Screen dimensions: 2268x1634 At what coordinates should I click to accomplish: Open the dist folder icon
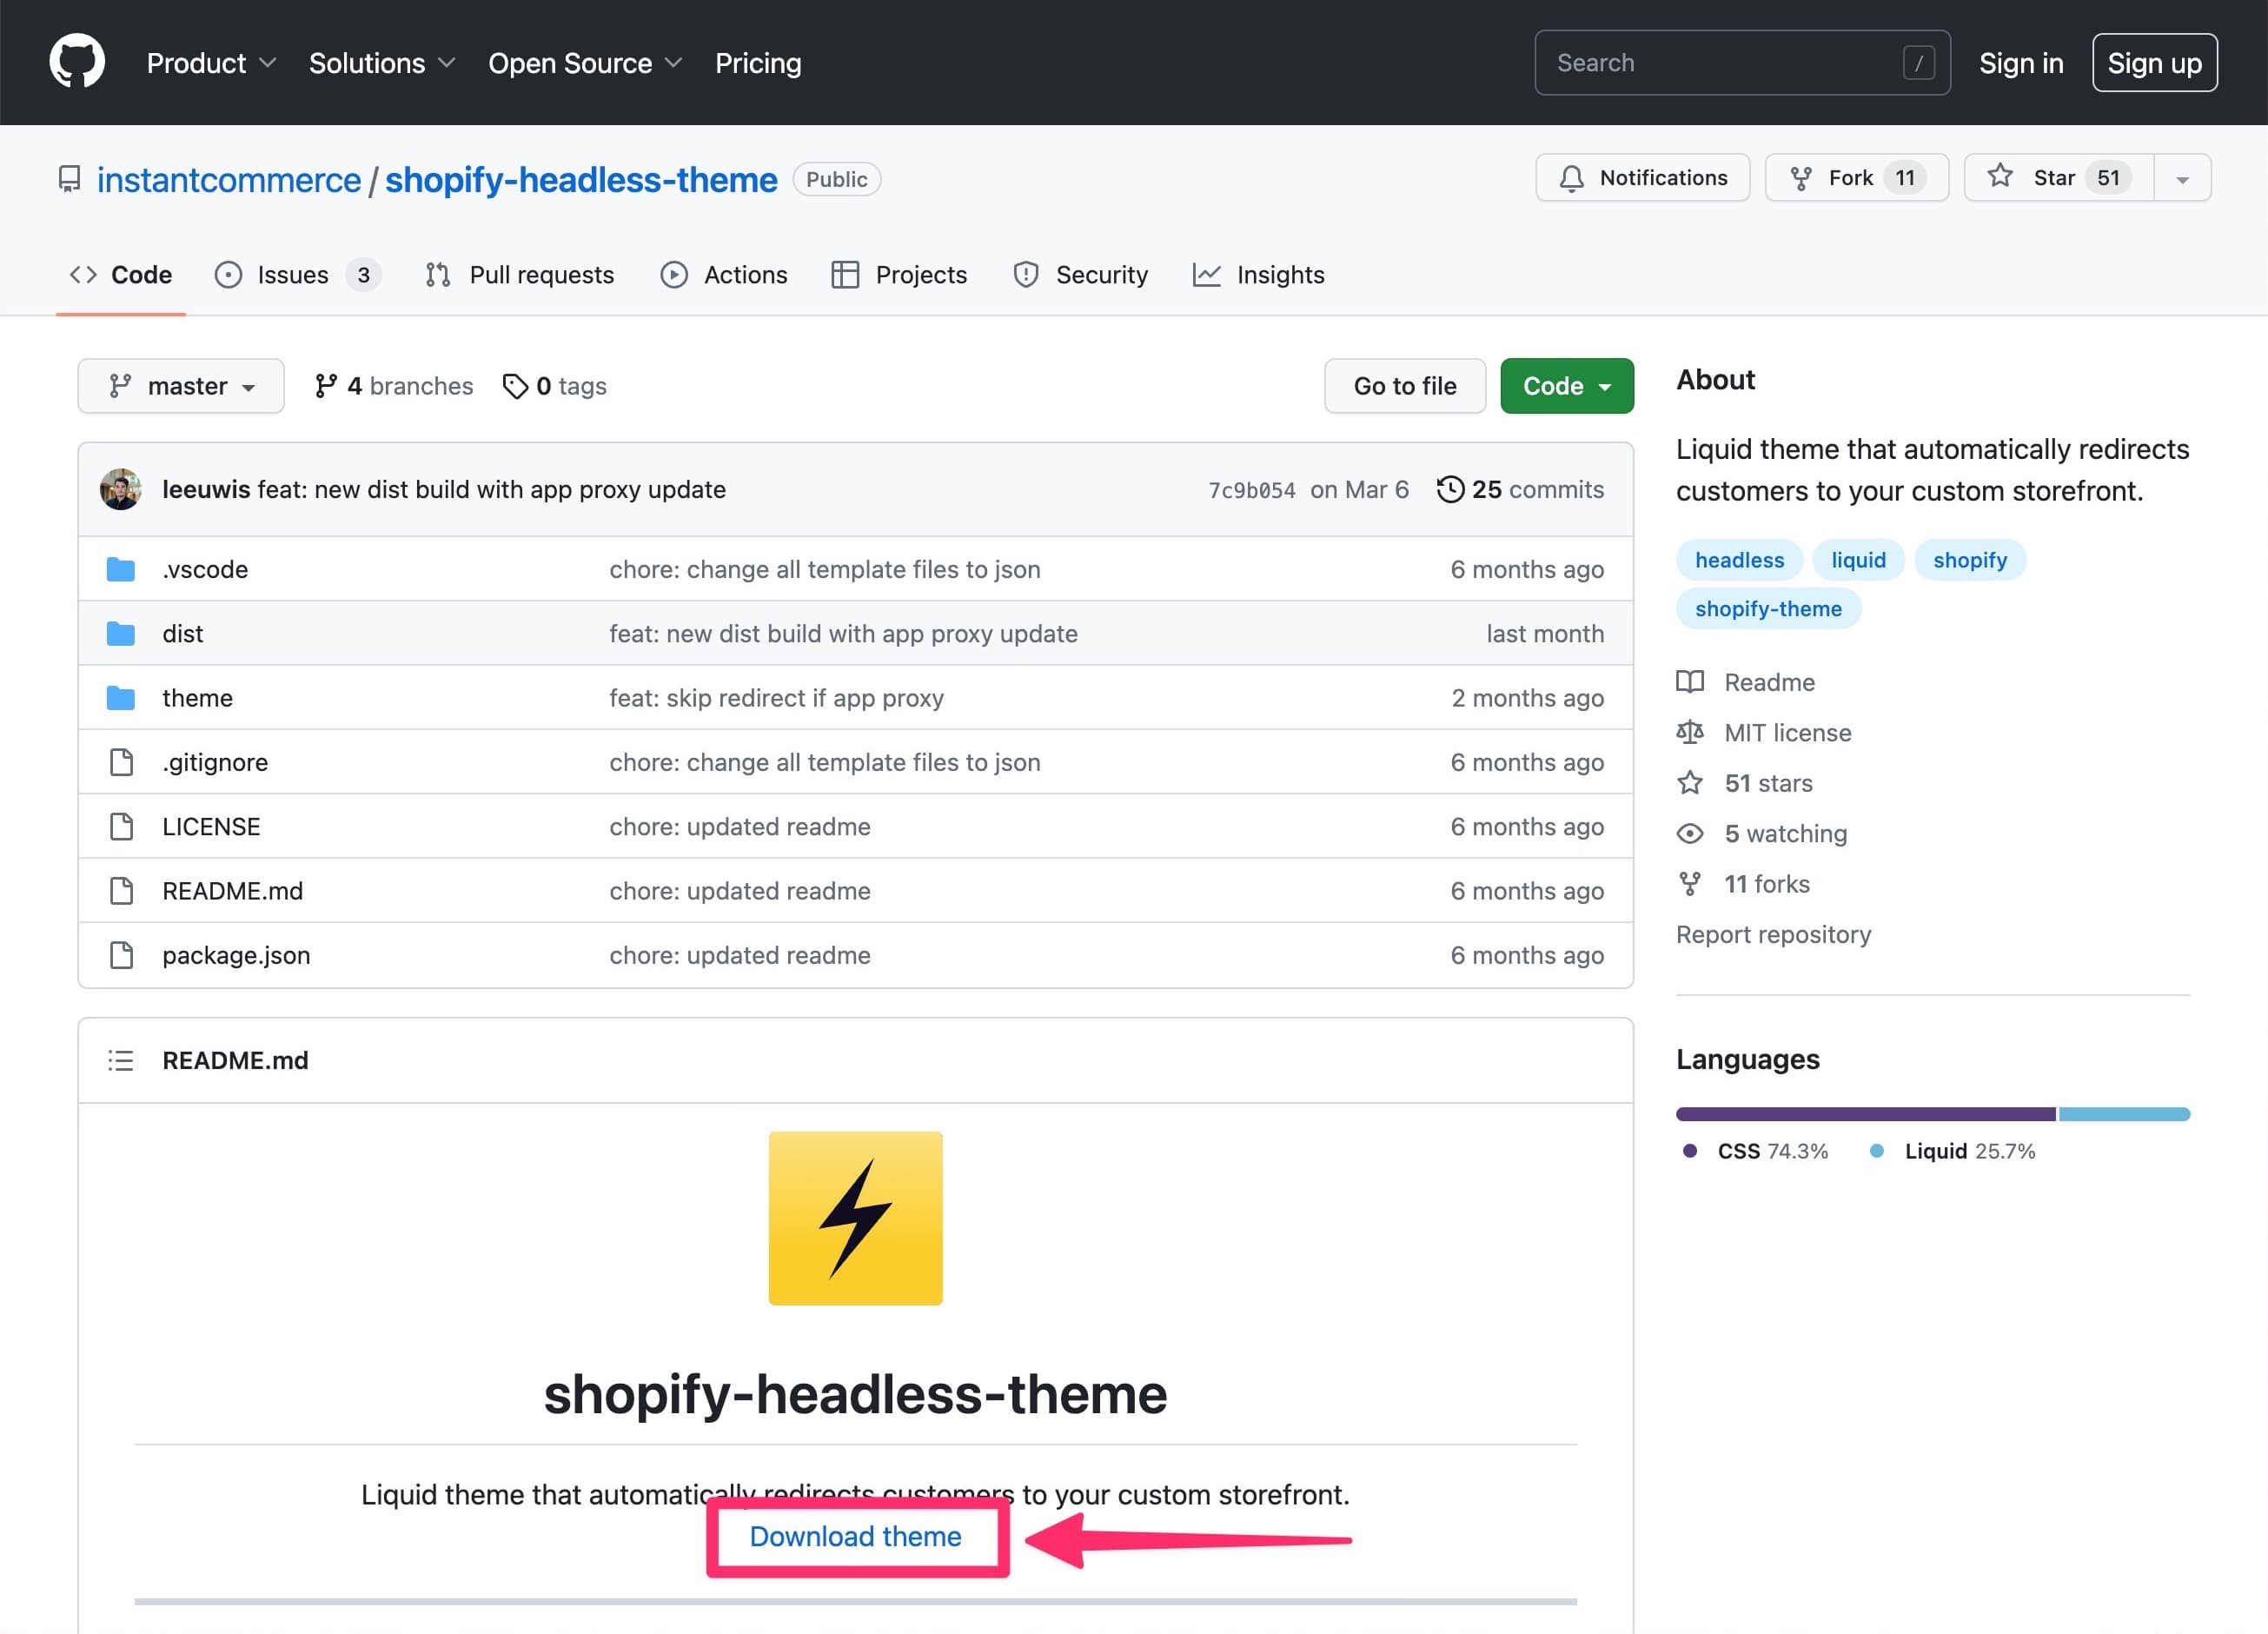click(x=120, y=633)
